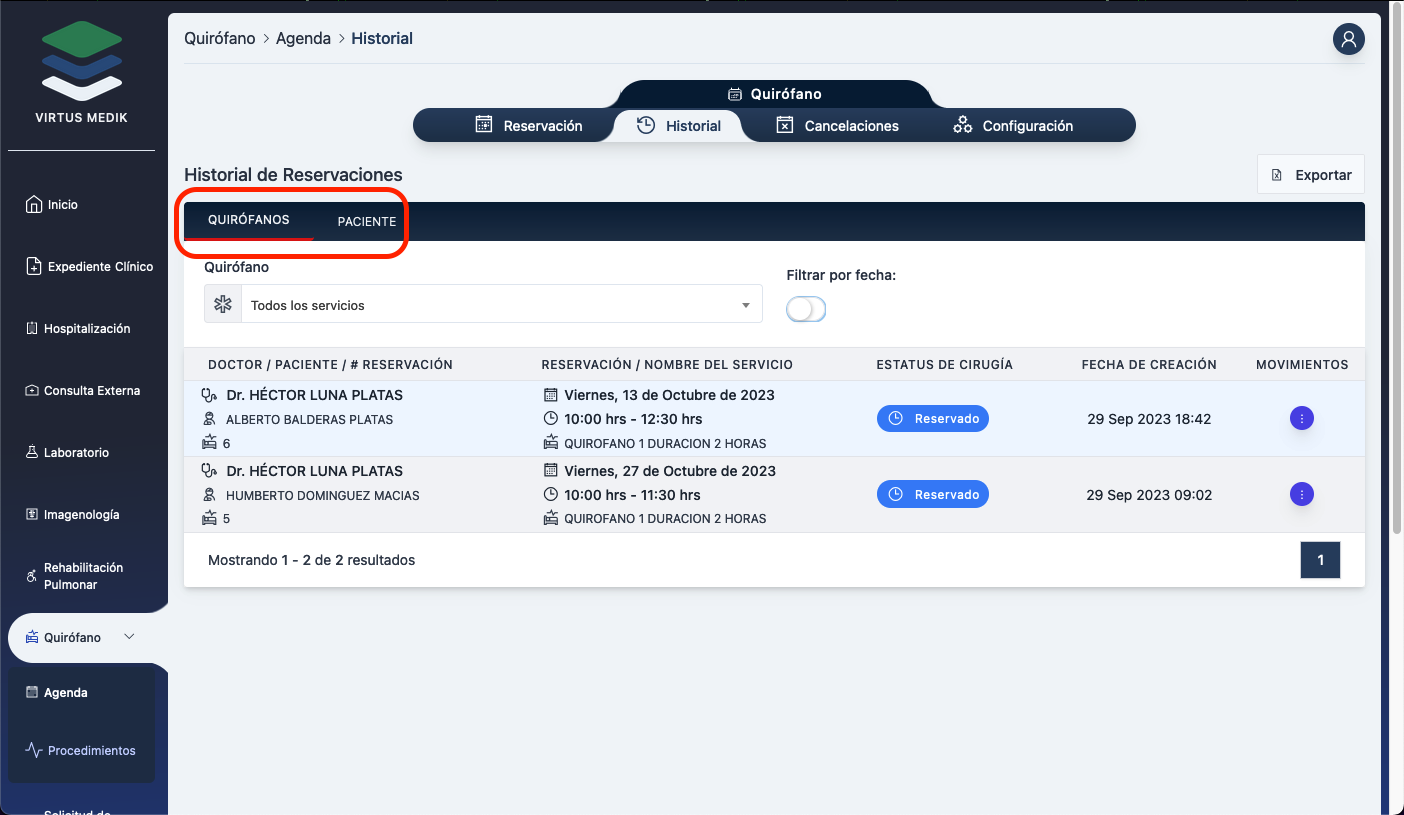Click Agenda in the breadcrumb
The image size is (1404, 815).
303,39
